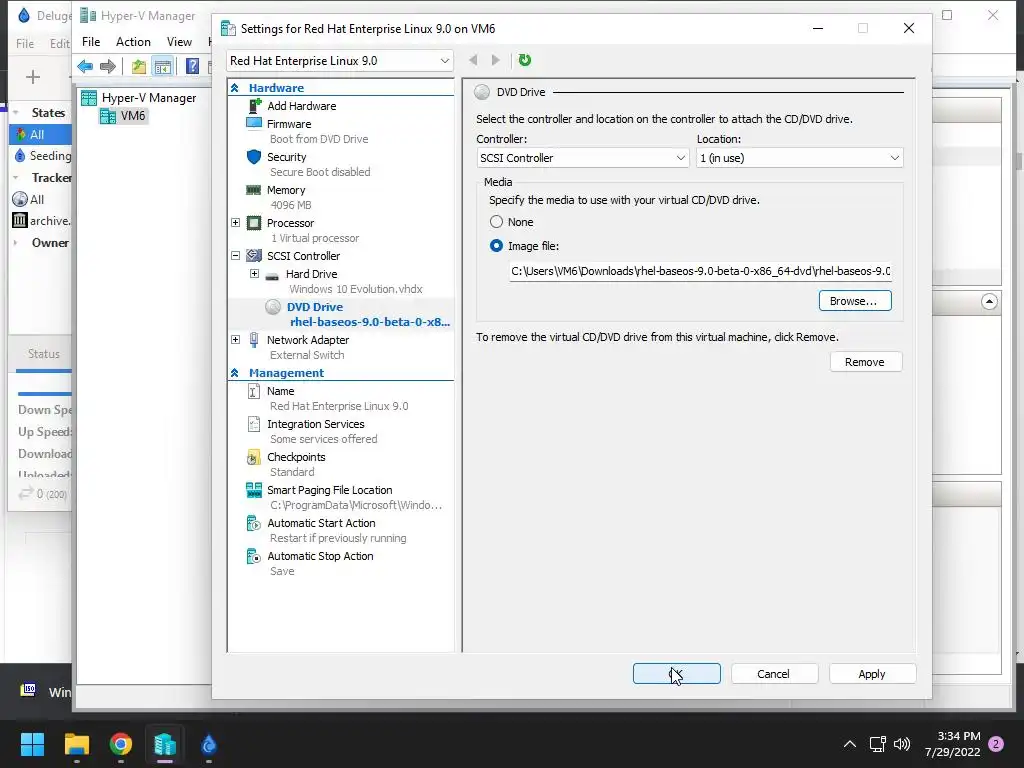Open the Help toolbar icon in Hyper-V Manager

point(193,66)
